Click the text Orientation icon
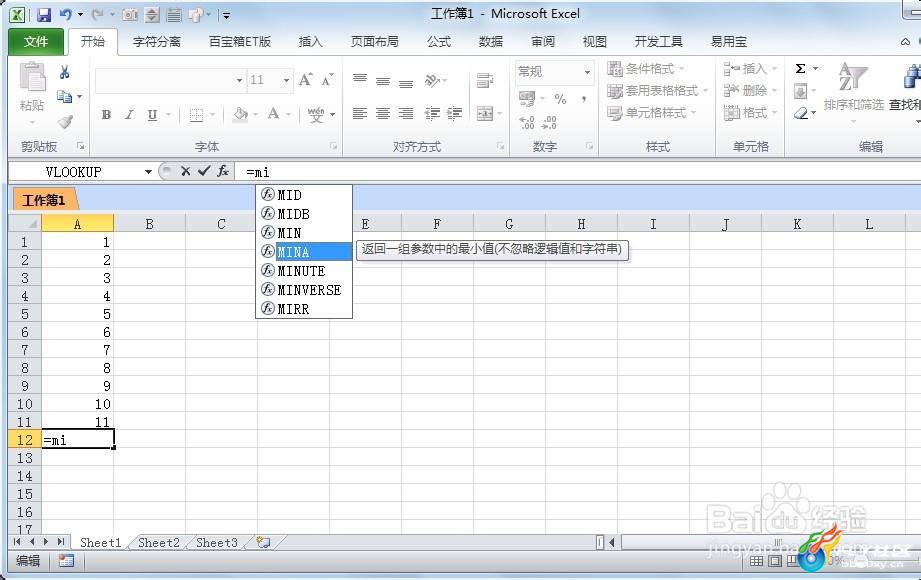 coord(432,80)
